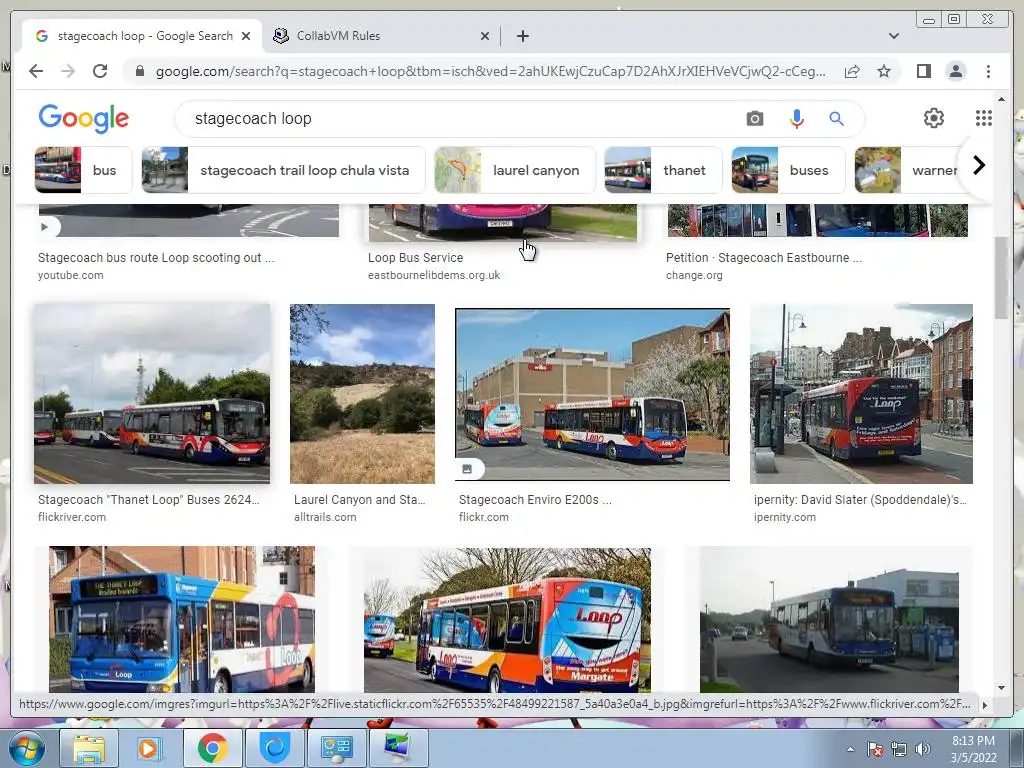The image size is (1024, 768).
Task: Open the volume speaker tray icon
Action: pyautogui.click(x=923, y=749)
